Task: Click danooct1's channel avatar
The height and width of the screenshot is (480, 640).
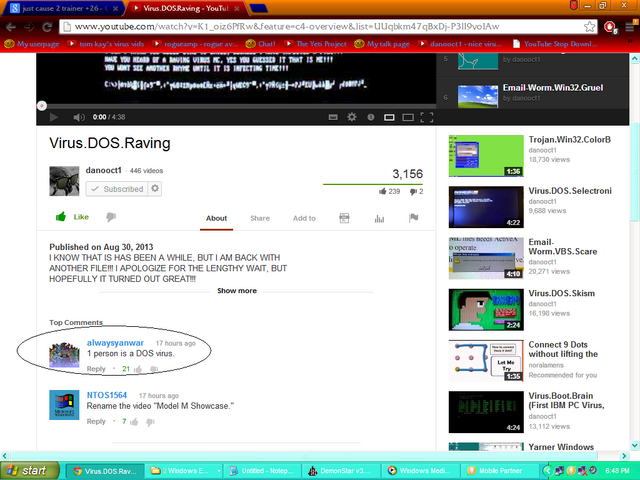Action: click(x=64, y=181)
